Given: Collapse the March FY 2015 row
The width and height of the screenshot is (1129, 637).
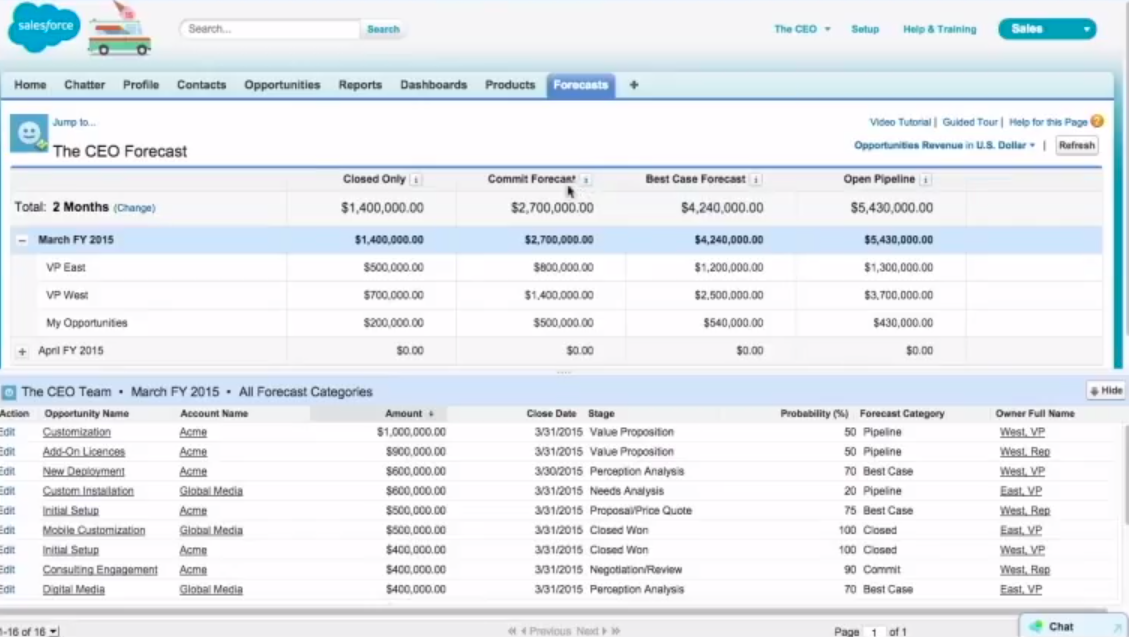Looking at the screenshot, I should tap(22, 240).
